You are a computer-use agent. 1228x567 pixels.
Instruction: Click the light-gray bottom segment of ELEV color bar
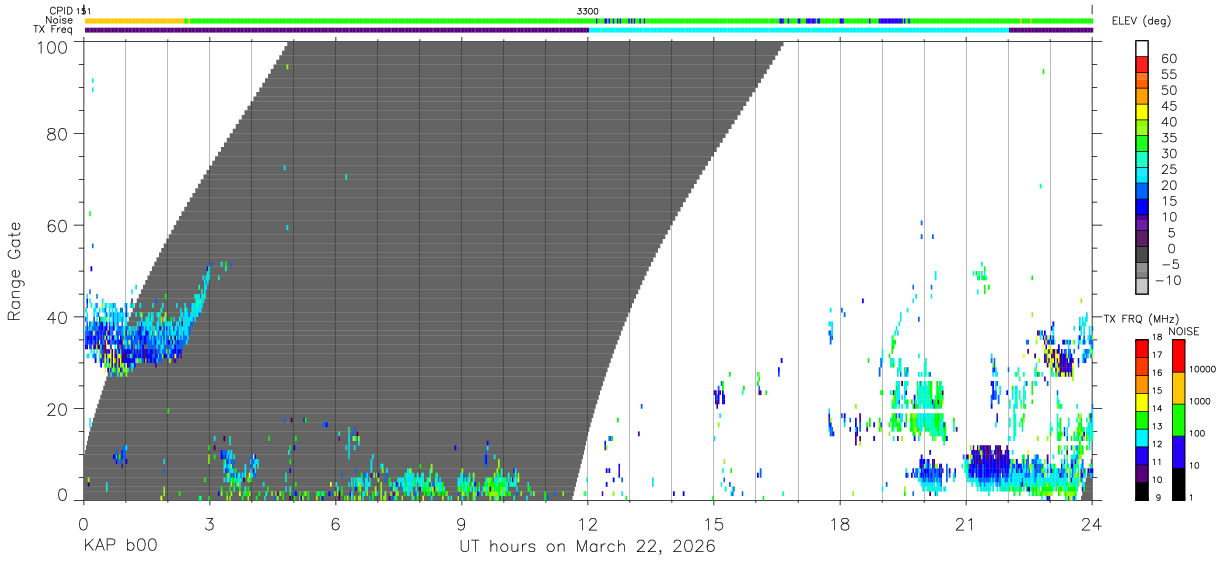[1142, 288]
